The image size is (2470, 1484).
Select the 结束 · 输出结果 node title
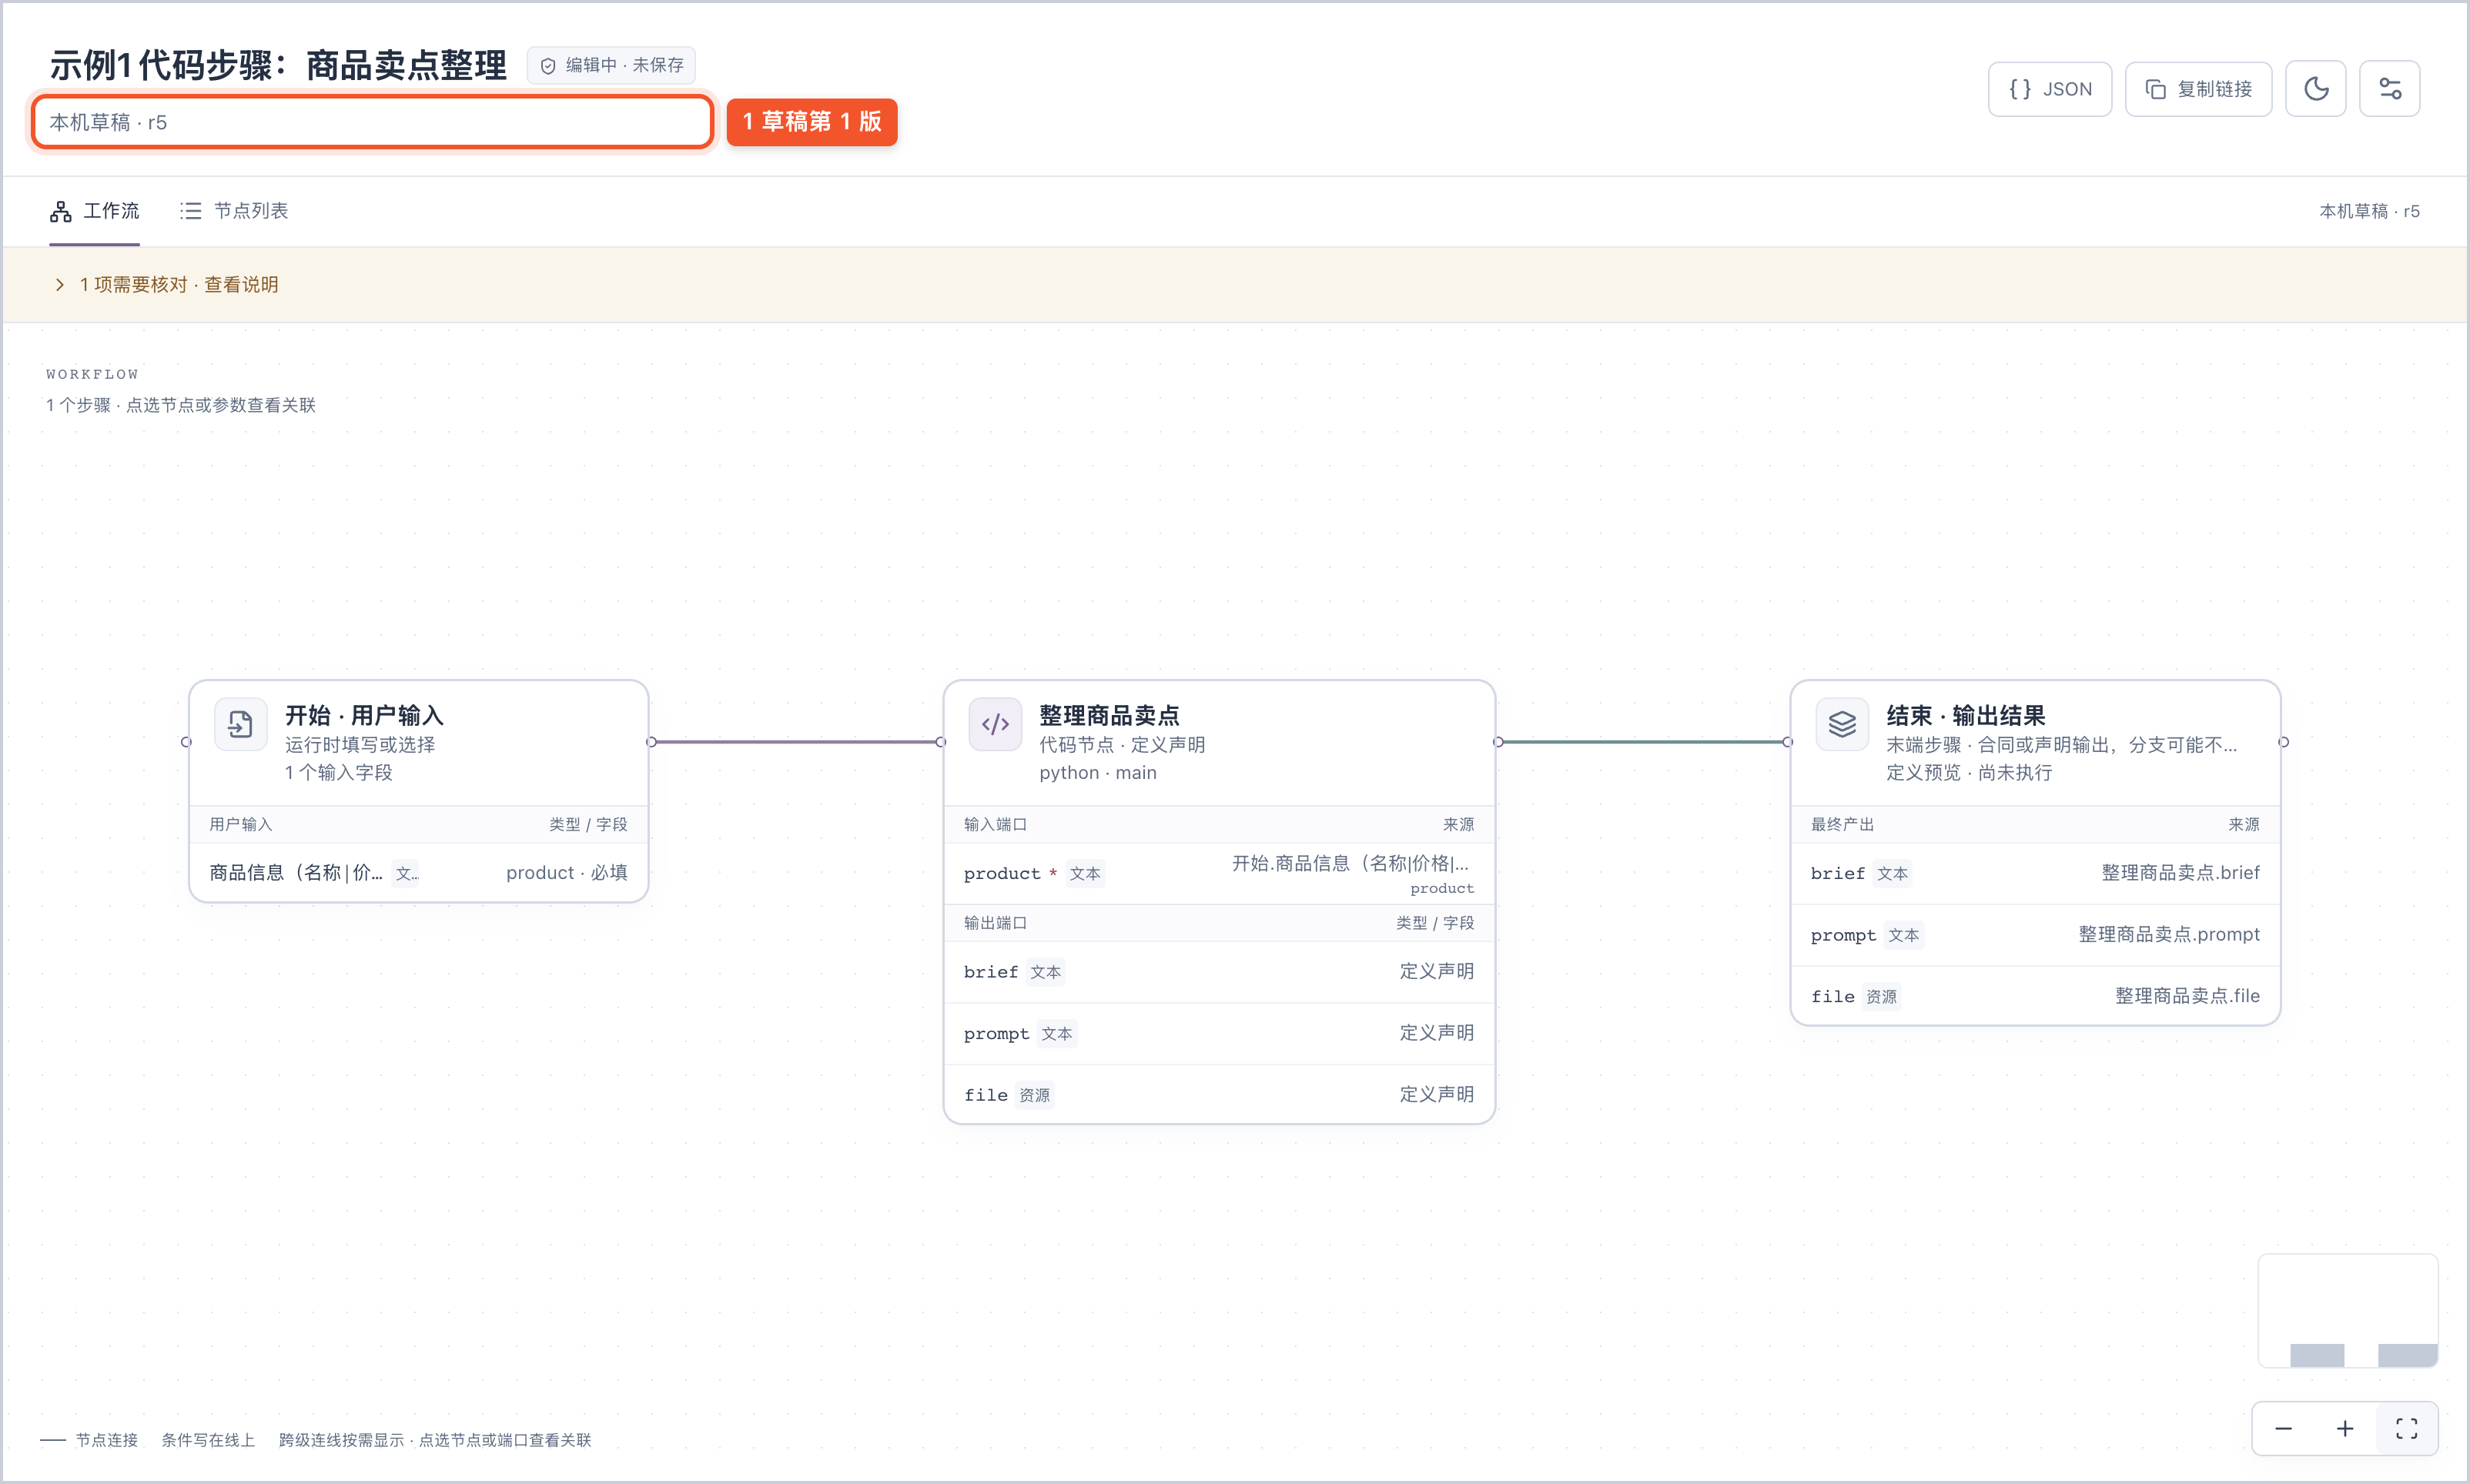pos(1966,715)
